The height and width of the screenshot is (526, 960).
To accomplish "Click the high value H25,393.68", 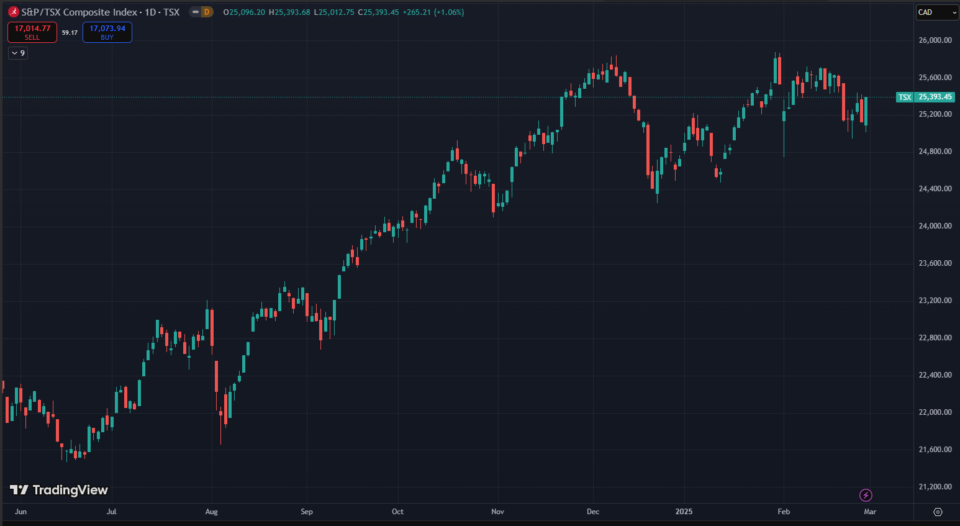I will pyautogui.click(x=290, y=12).
